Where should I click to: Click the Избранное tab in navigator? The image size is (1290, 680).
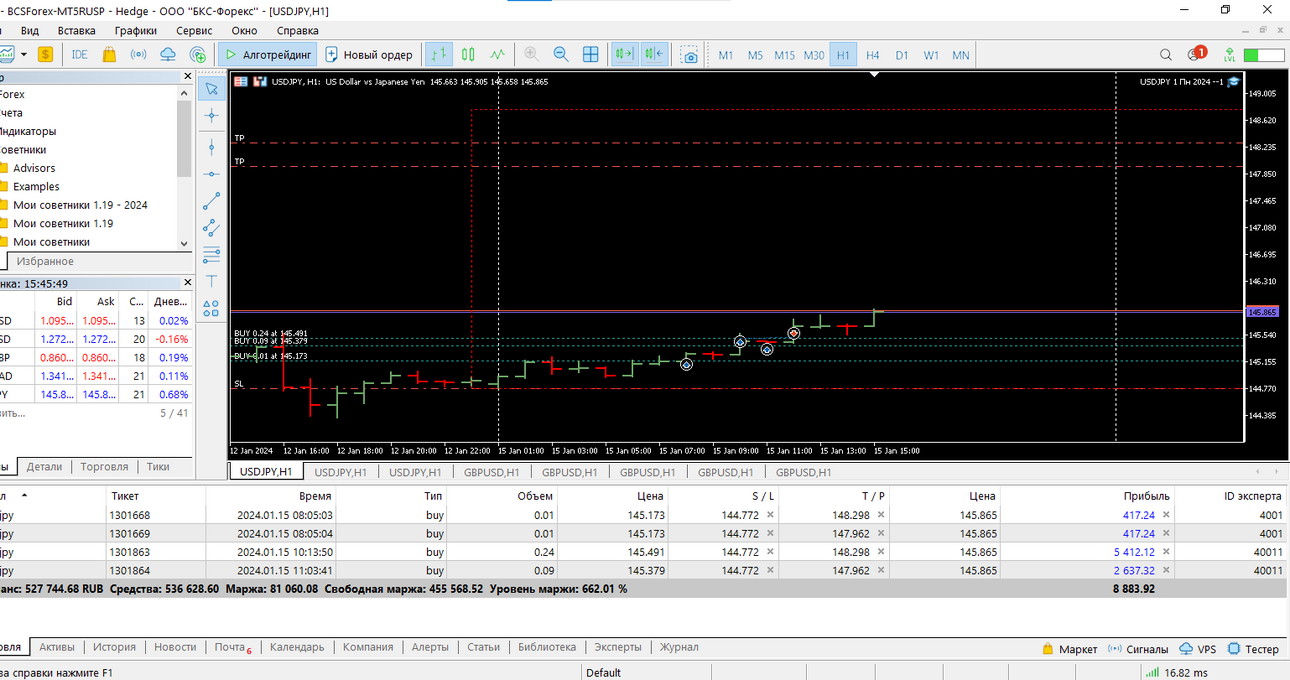[45, 261]
